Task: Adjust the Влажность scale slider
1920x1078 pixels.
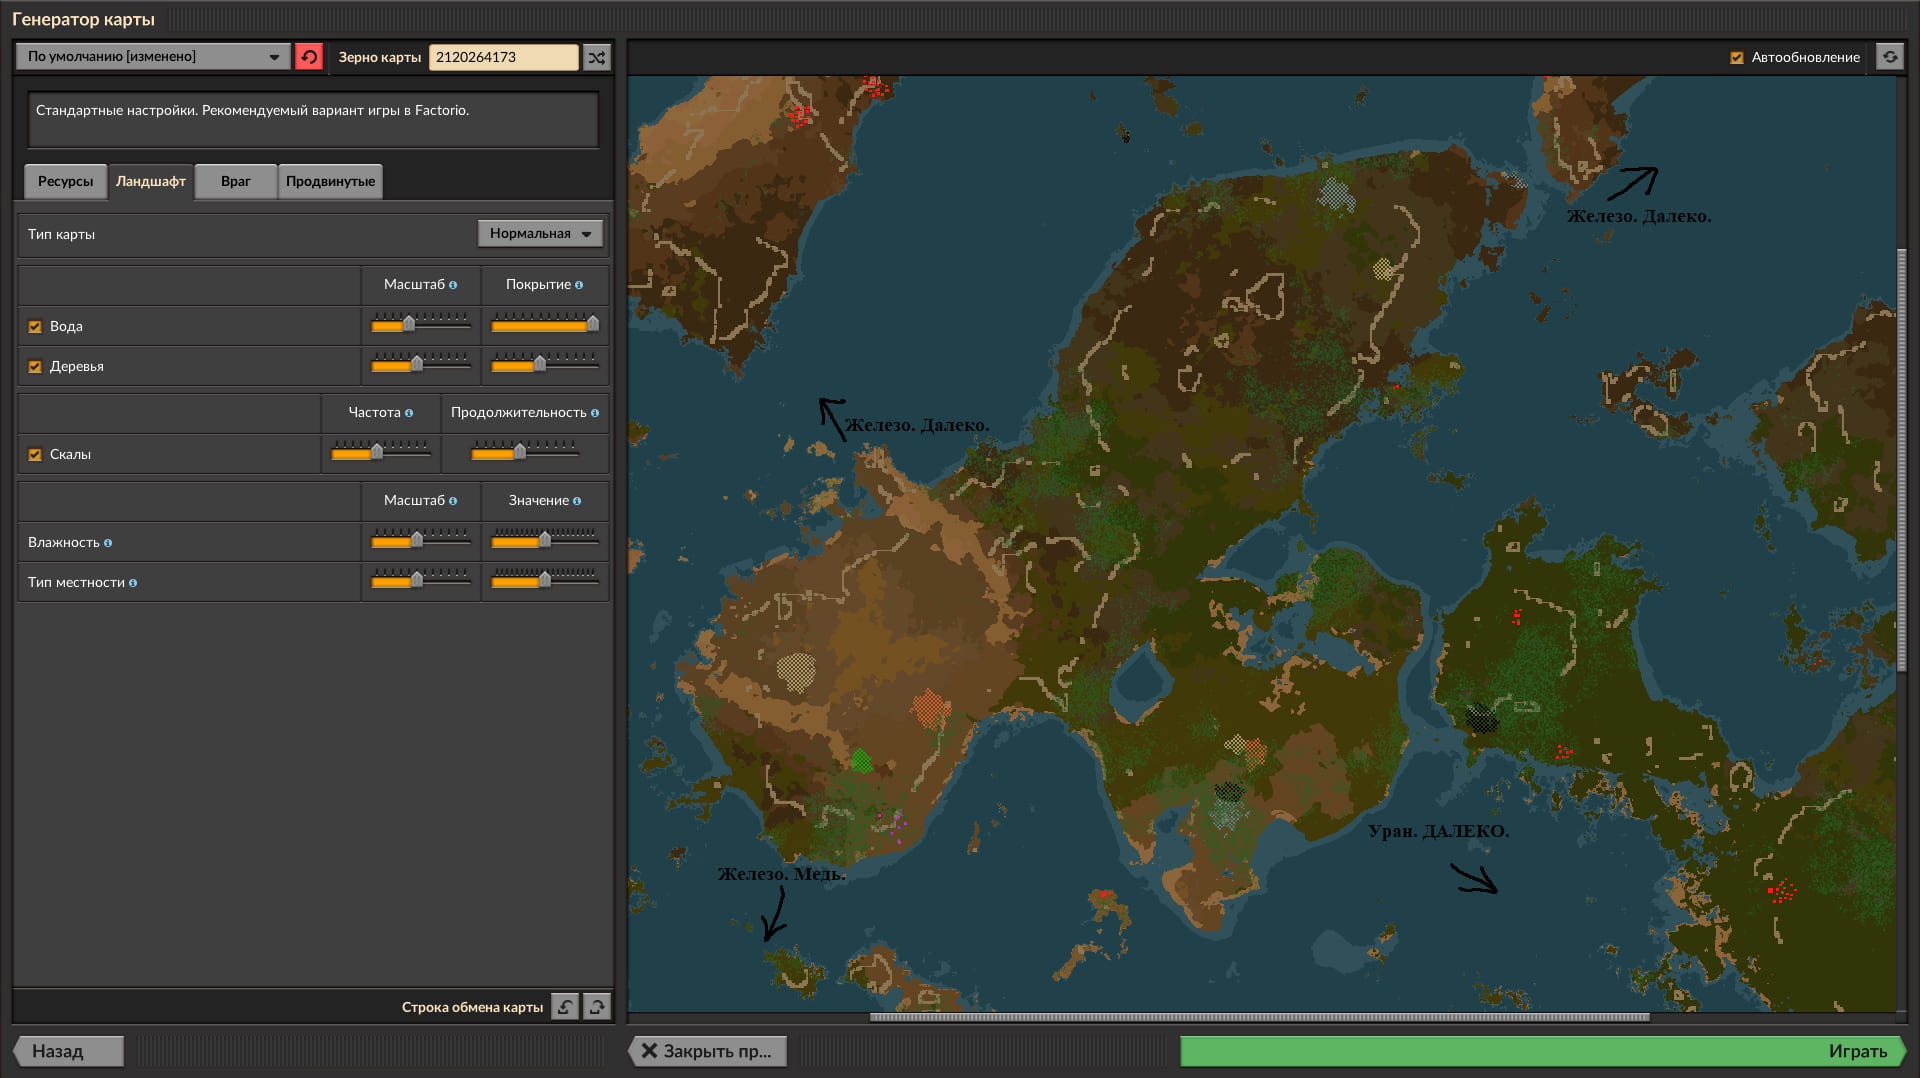Action: coord(420,541)
